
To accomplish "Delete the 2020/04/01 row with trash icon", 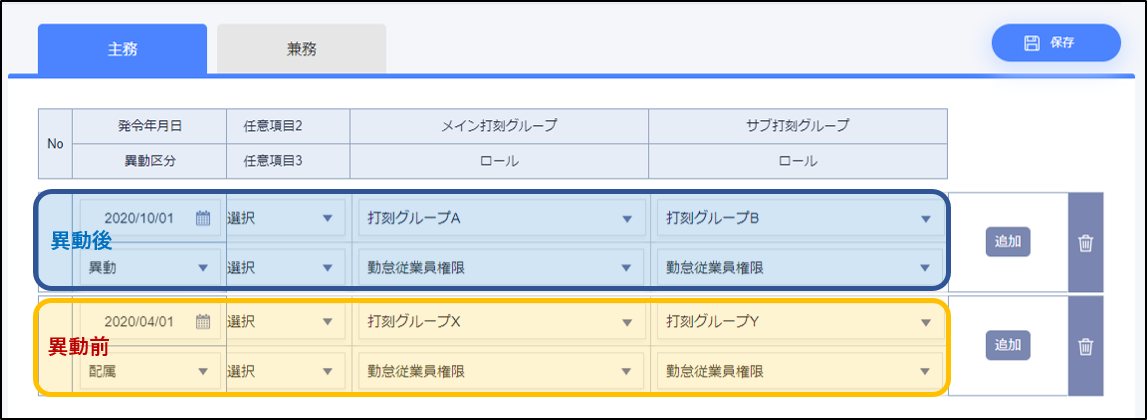I will click(x=1085, y=346).
